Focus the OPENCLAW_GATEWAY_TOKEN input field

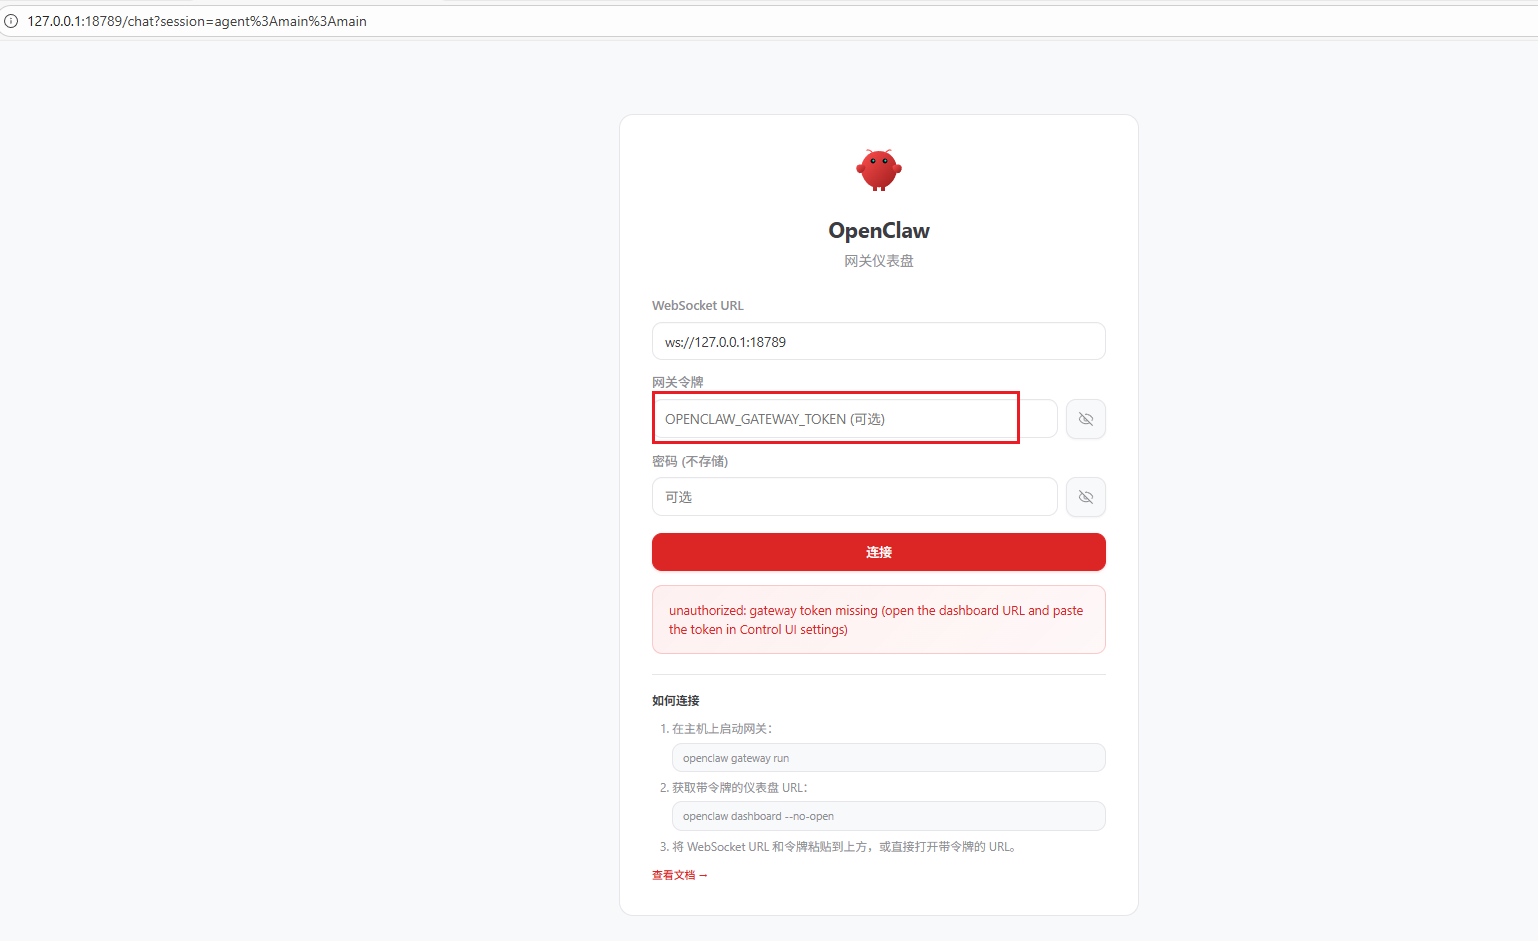[855, 419]
